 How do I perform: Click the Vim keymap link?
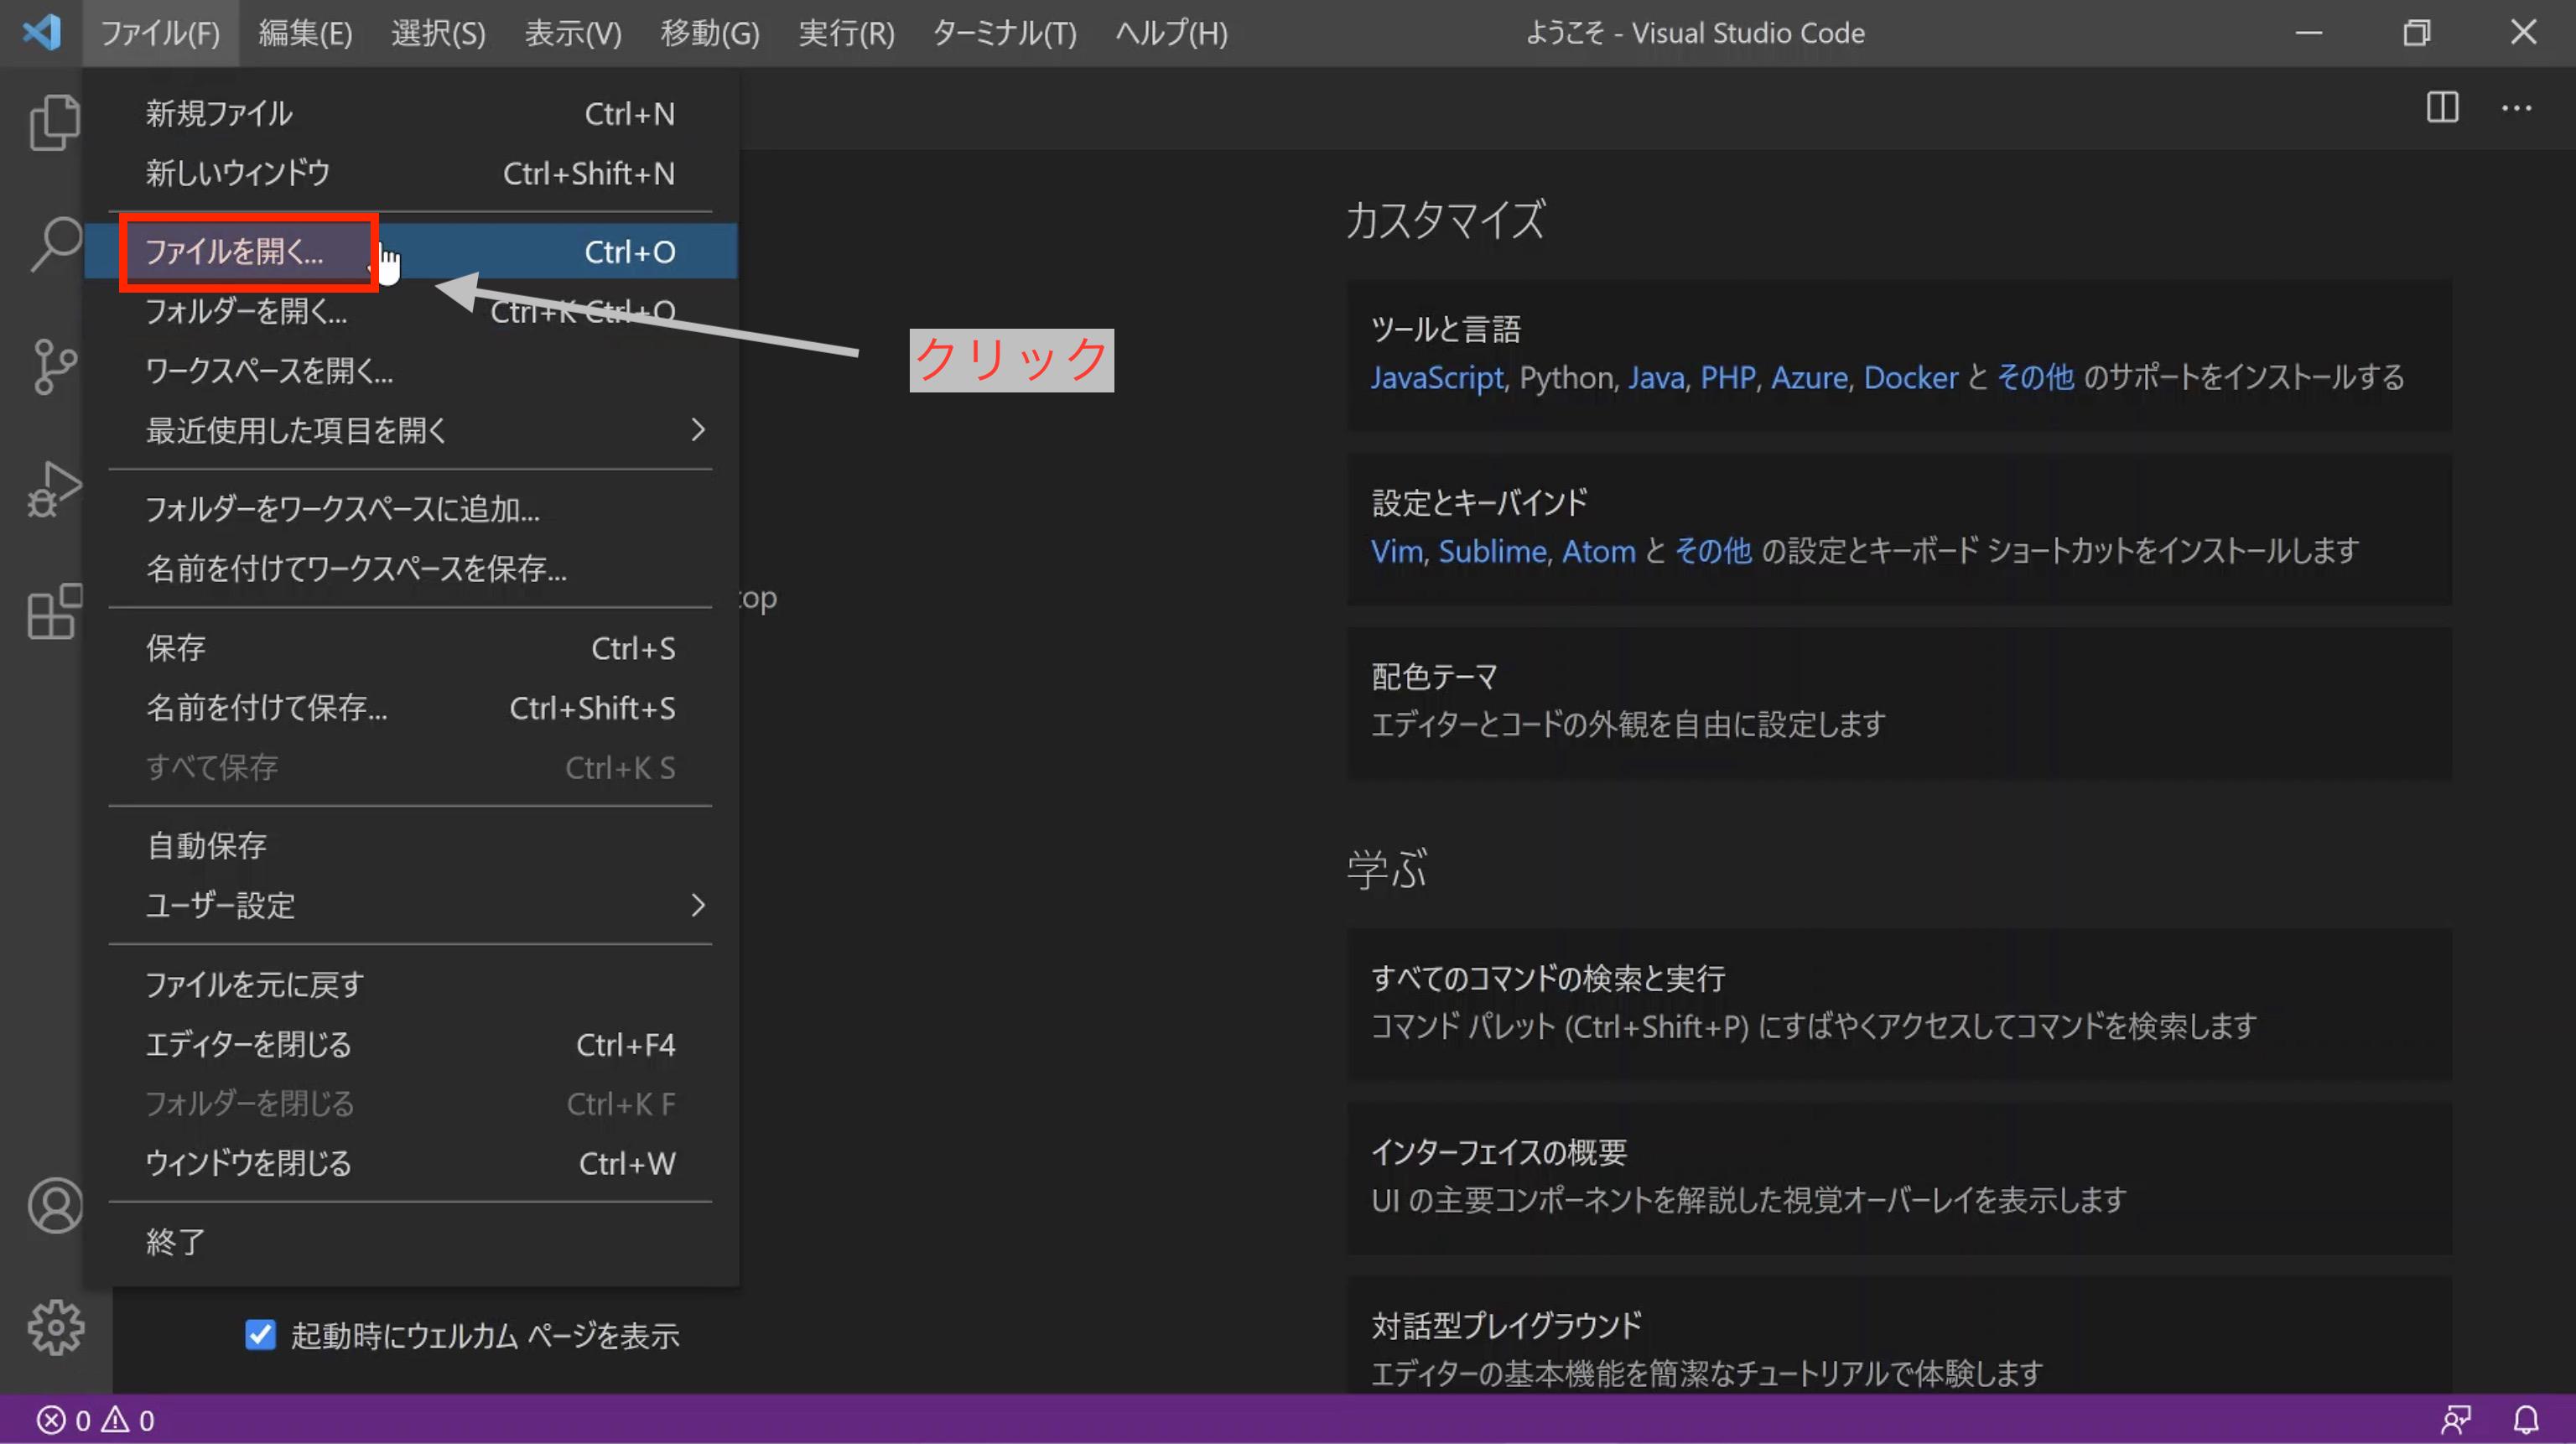(1396, 551)
